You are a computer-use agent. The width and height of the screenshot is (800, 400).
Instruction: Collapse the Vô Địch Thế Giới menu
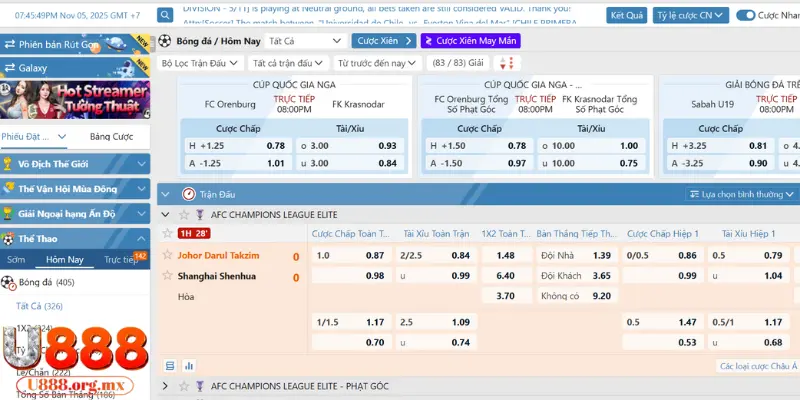tap(142, 163)
